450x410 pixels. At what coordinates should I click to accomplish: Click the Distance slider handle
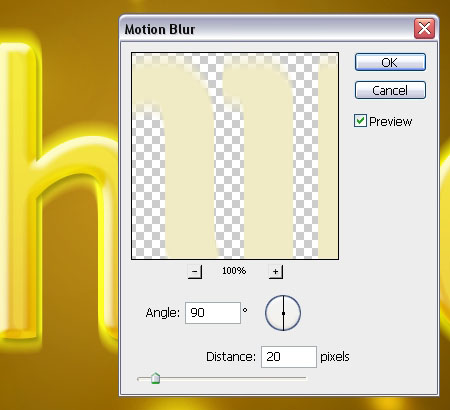click(x=155, y=378)
